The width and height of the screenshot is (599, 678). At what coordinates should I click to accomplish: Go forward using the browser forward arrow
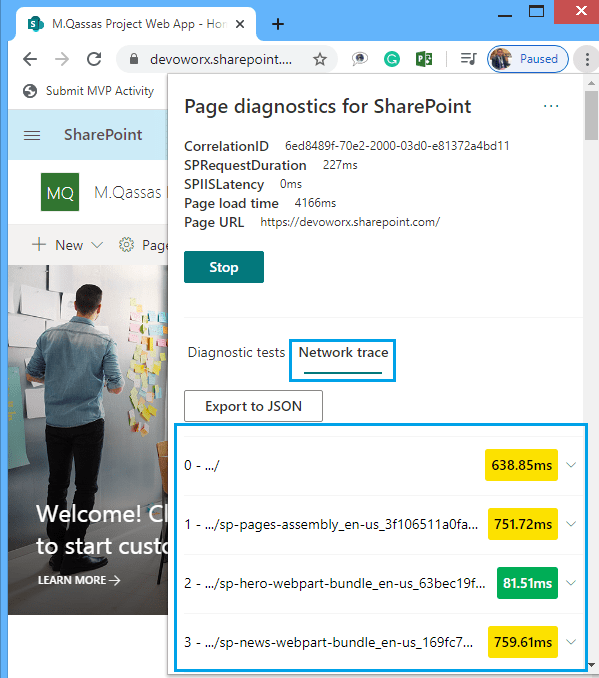pyautogui.click(x=62, y=59)
